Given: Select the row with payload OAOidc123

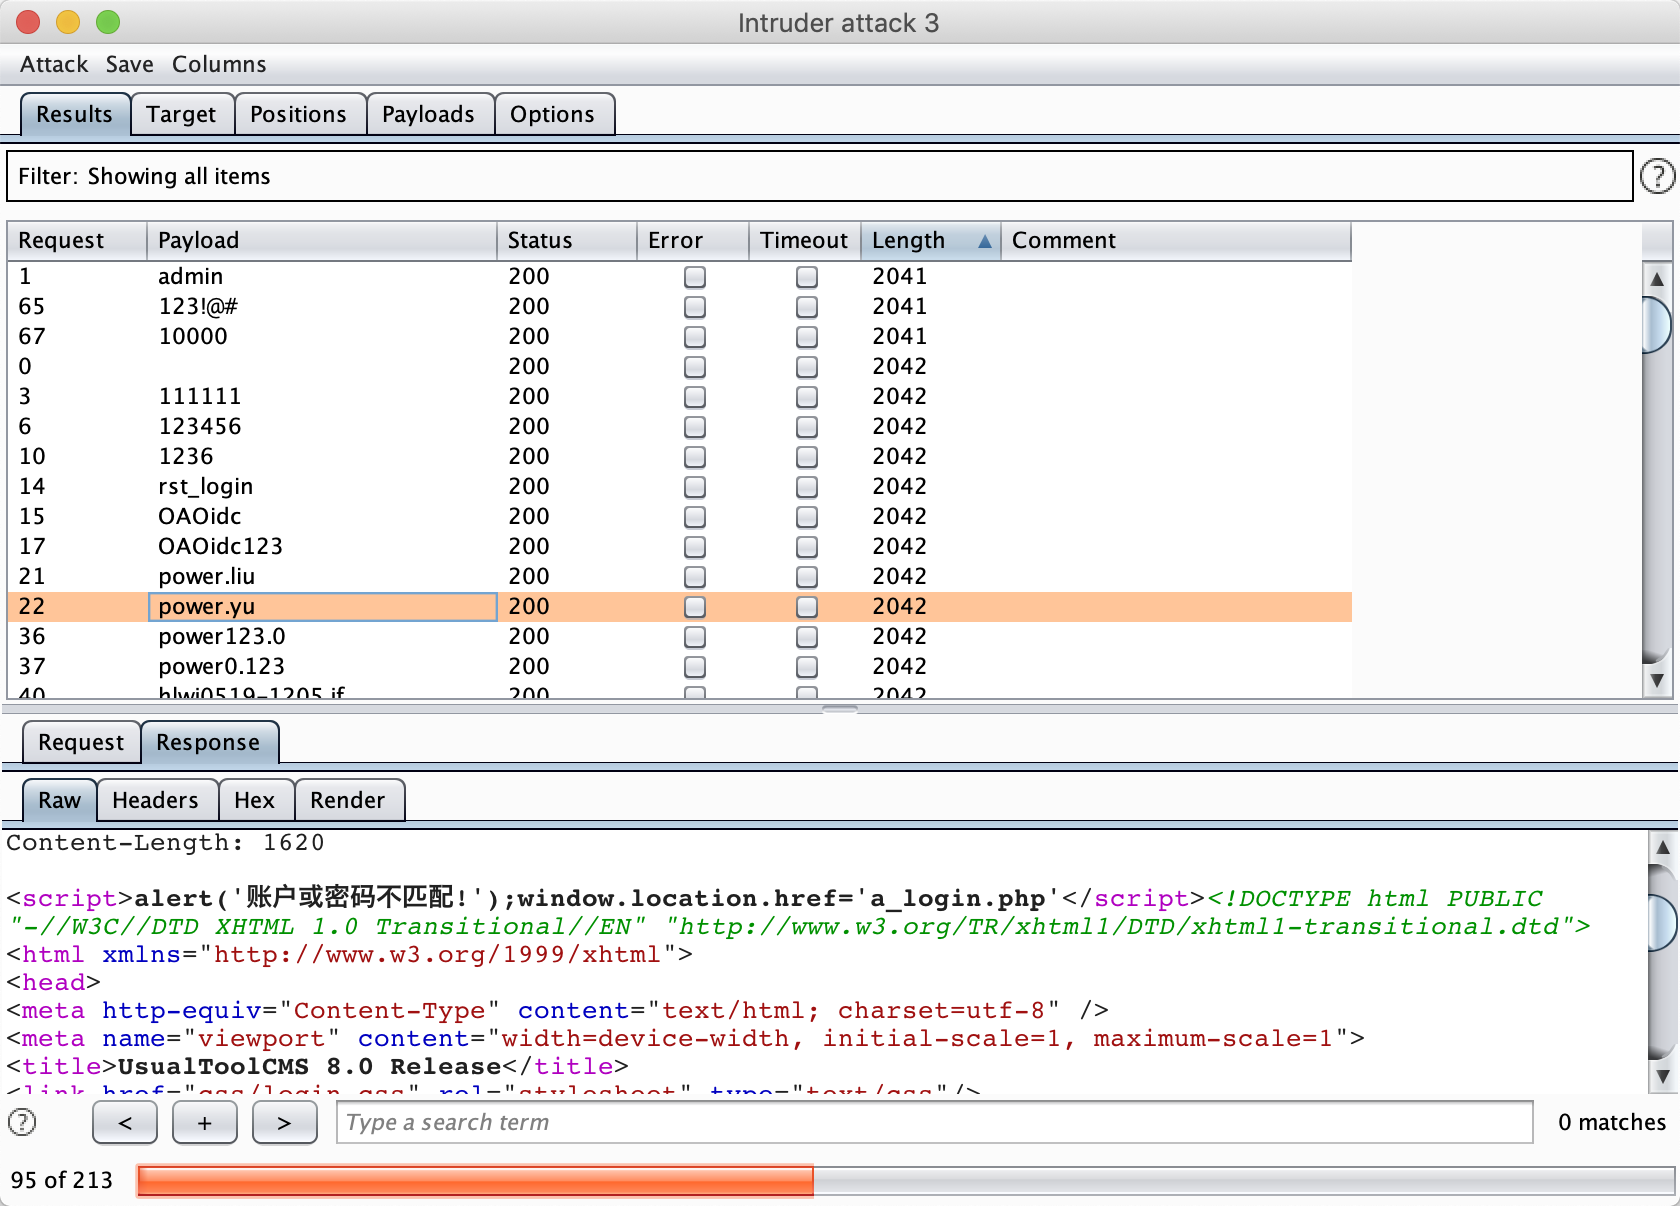Looking at the screenshot, I should (x=680, y=547).
